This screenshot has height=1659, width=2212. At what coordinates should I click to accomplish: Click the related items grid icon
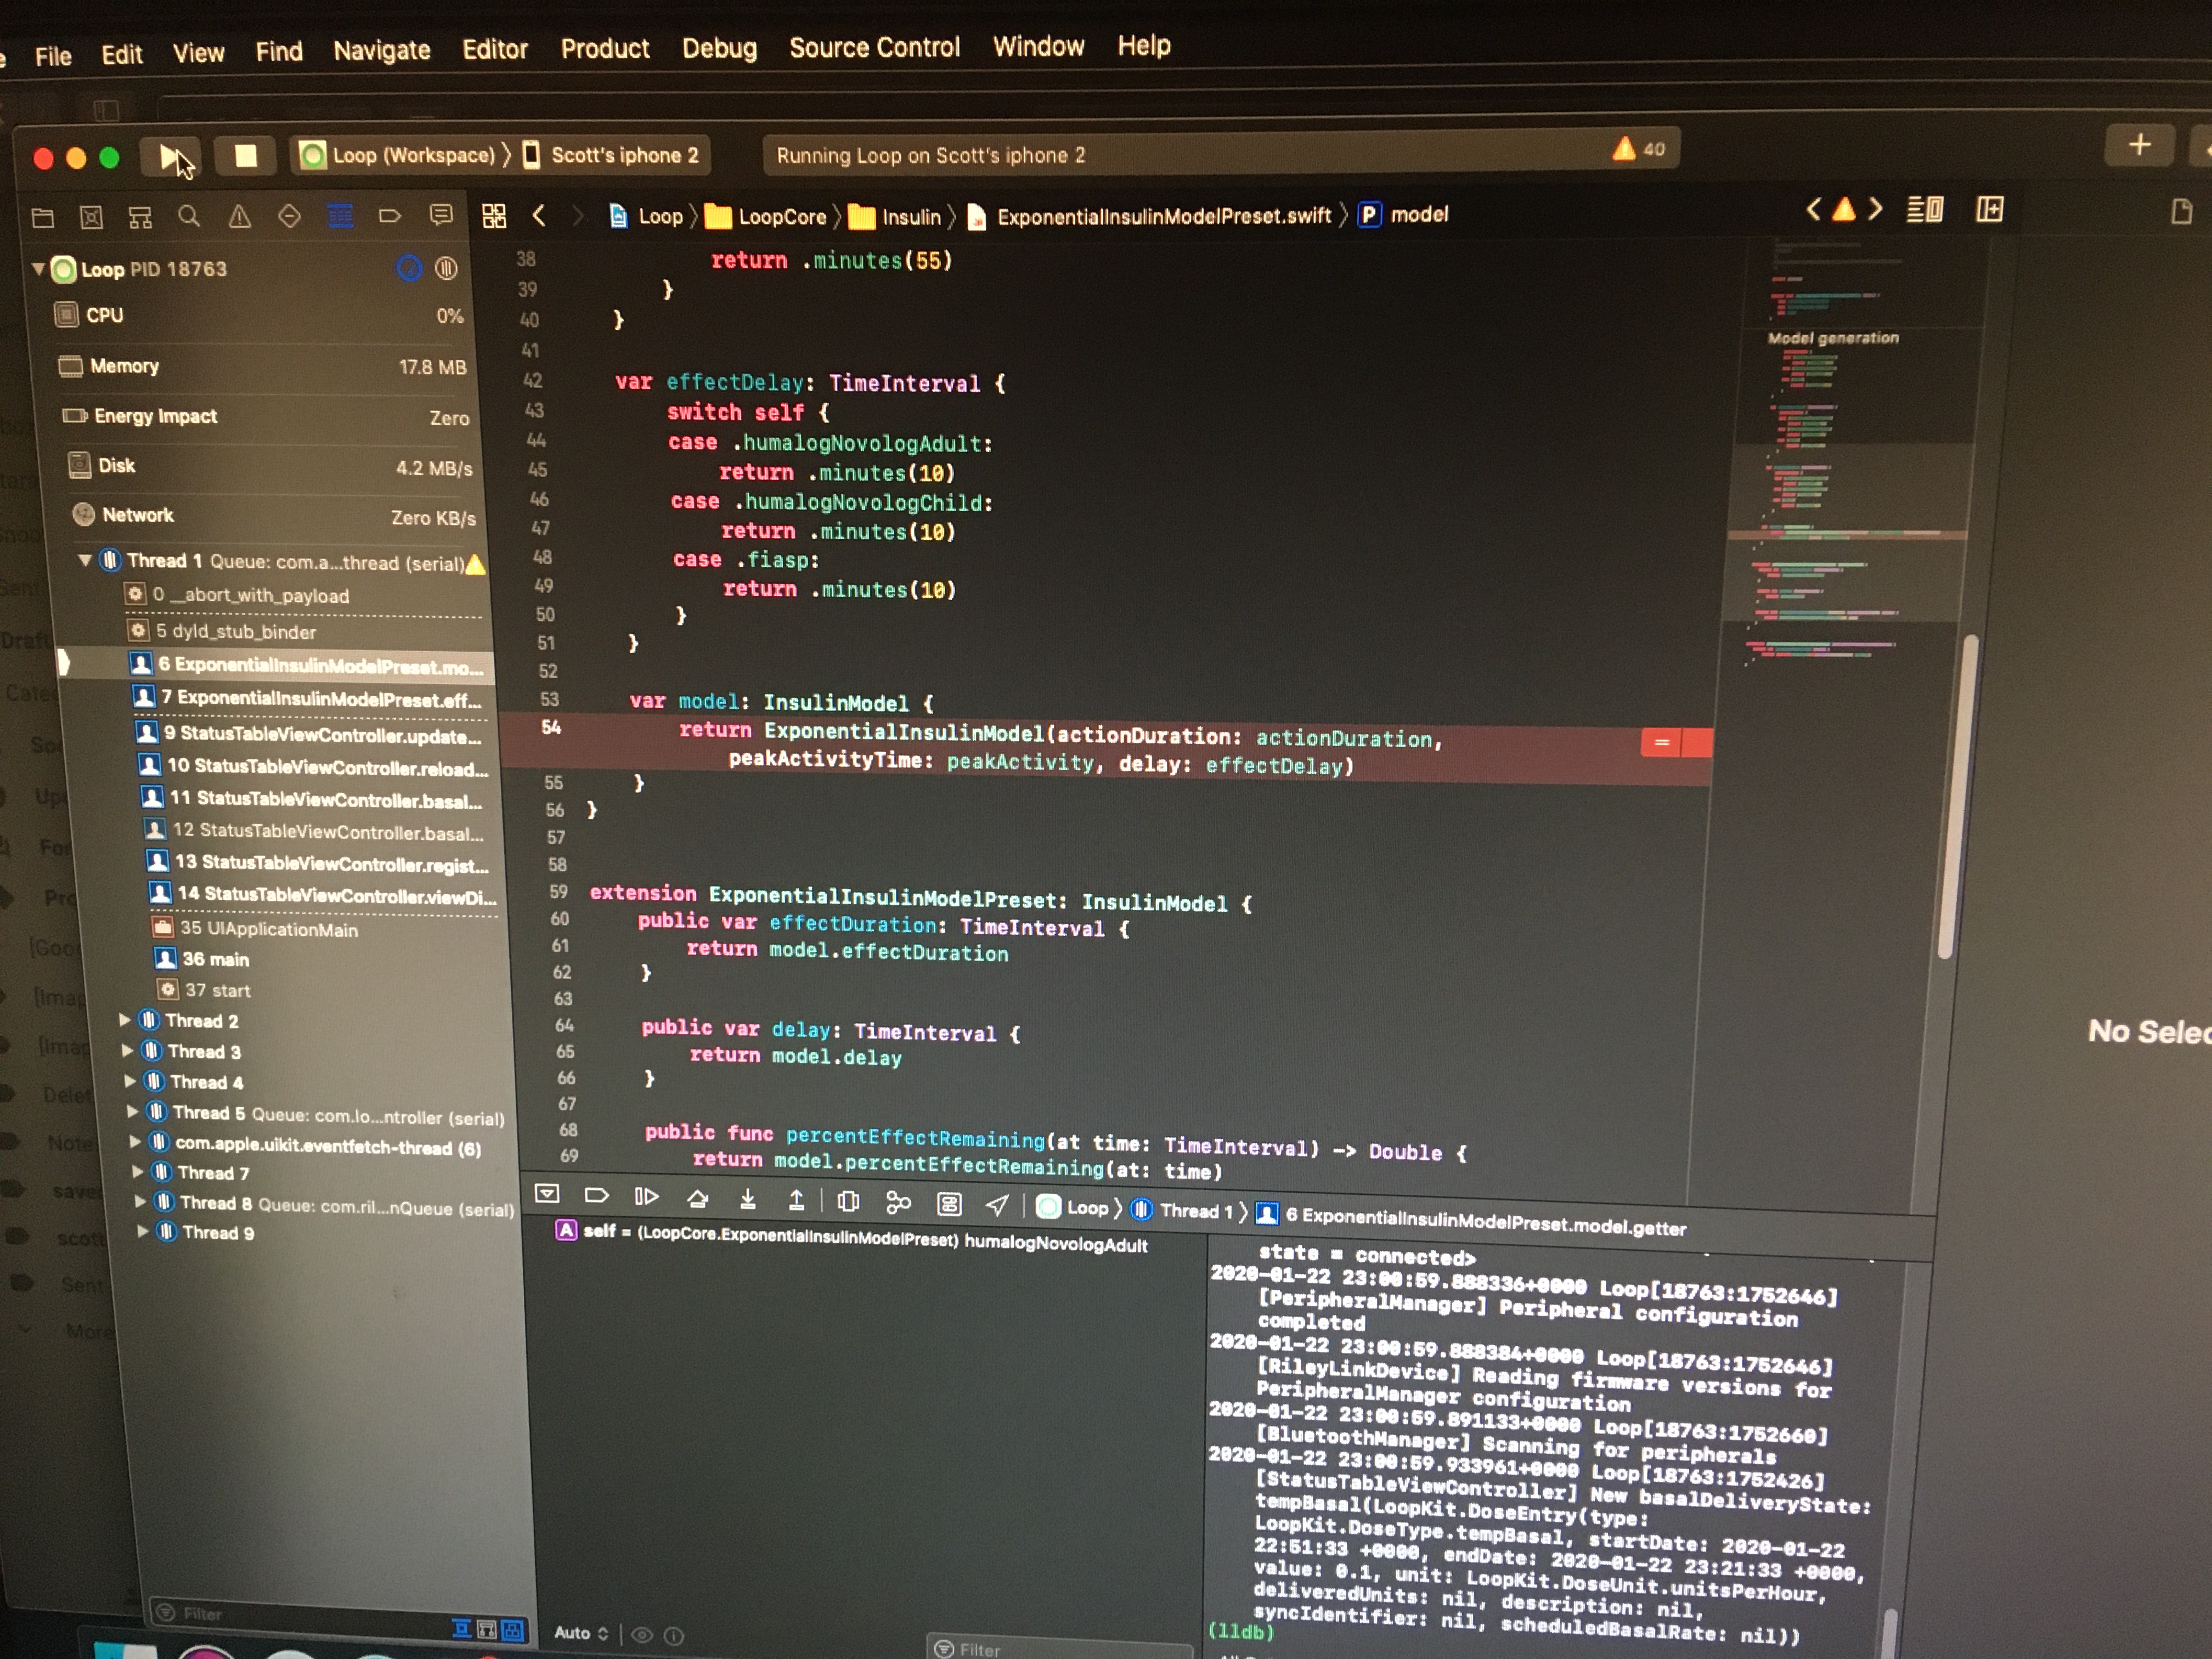pyautogui.click(x=494, y=215)
